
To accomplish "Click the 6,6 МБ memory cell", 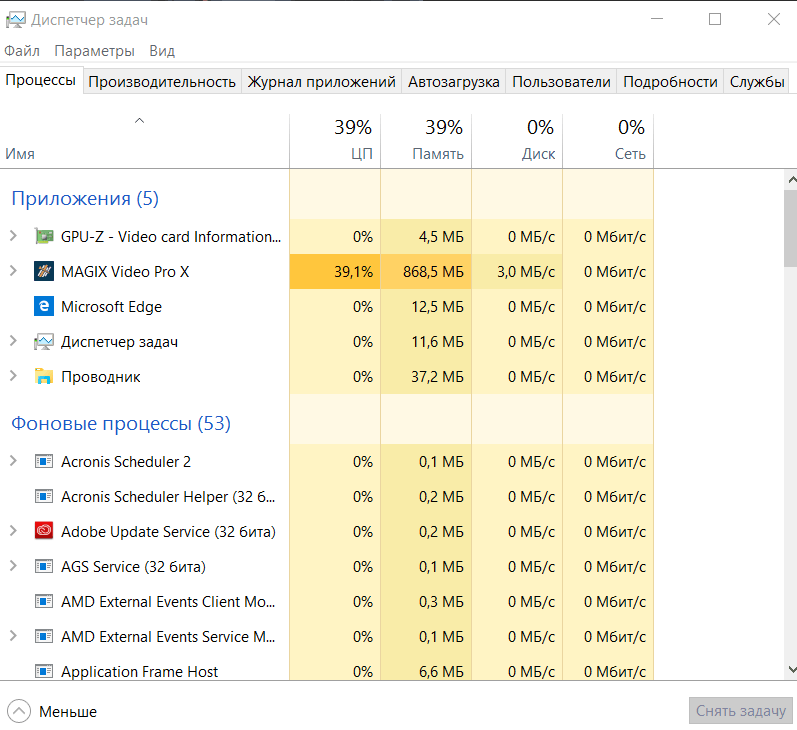I will pos(426,672).
